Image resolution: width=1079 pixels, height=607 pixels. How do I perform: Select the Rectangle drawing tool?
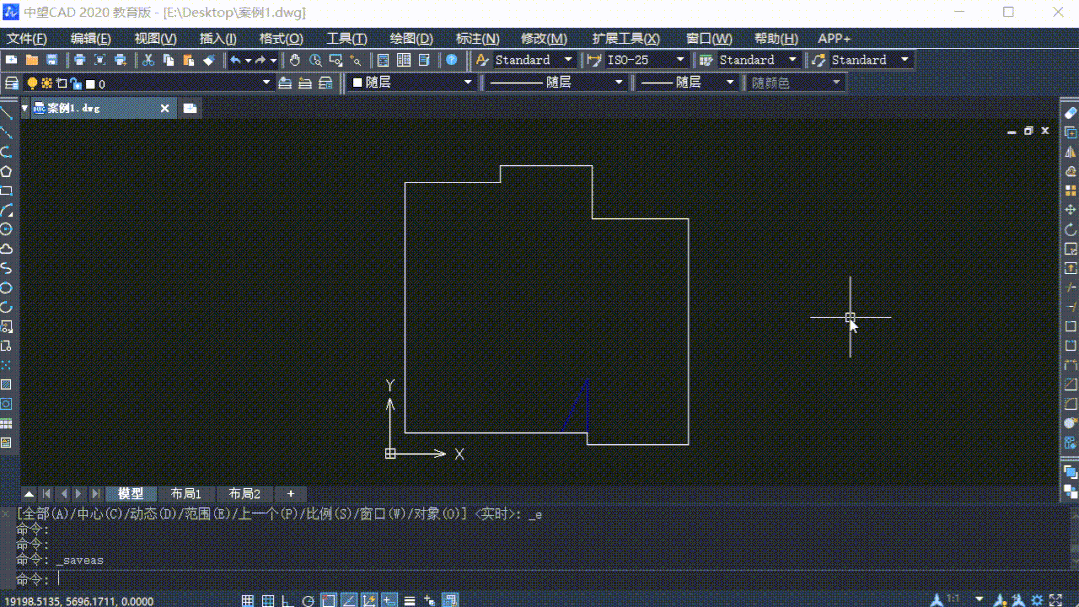[7, 191]
